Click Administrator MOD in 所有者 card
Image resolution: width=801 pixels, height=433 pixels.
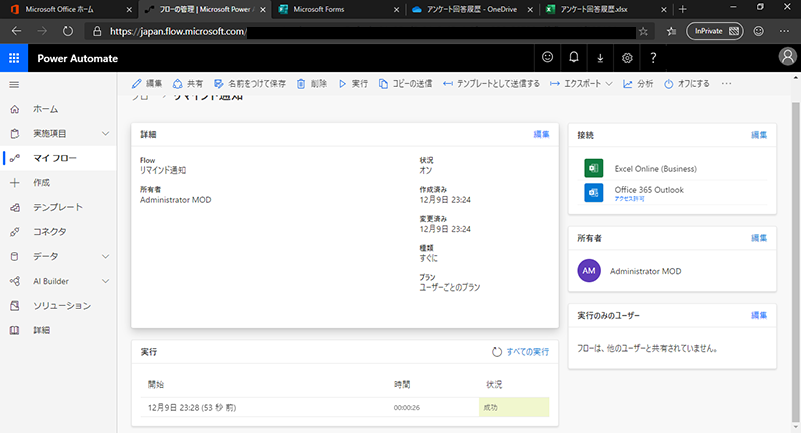pos(645,271)
